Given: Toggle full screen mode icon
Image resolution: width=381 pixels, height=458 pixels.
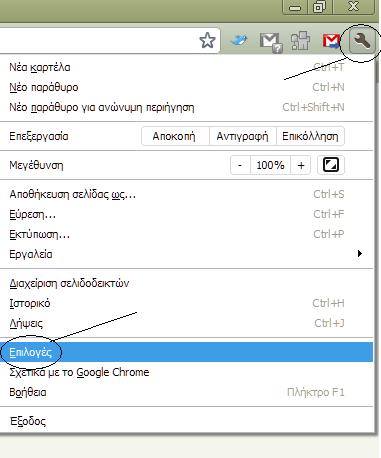Looking at the screenshot, I should 331,165.
